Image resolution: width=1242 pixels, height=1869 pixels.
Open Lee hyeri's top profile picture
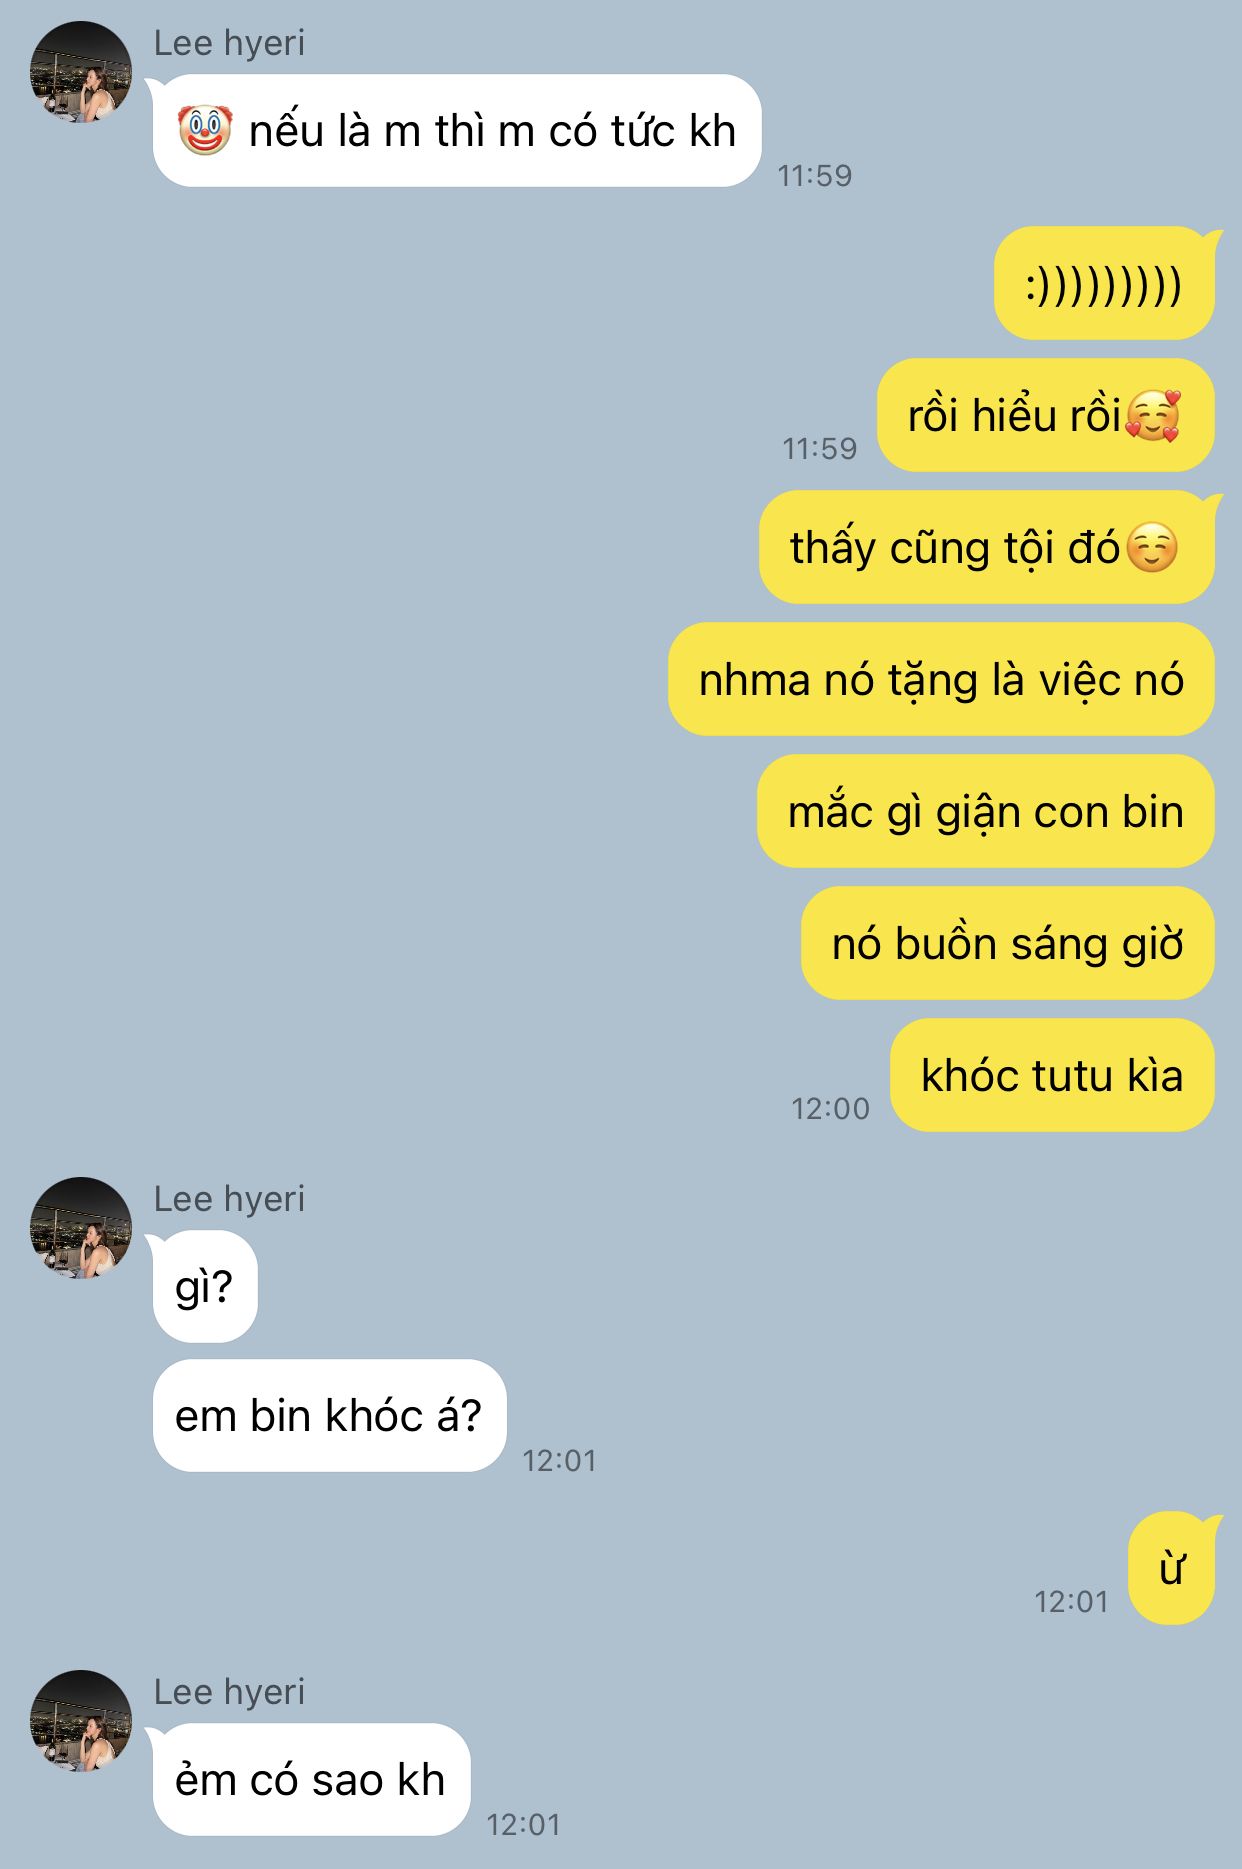point(80,72)
